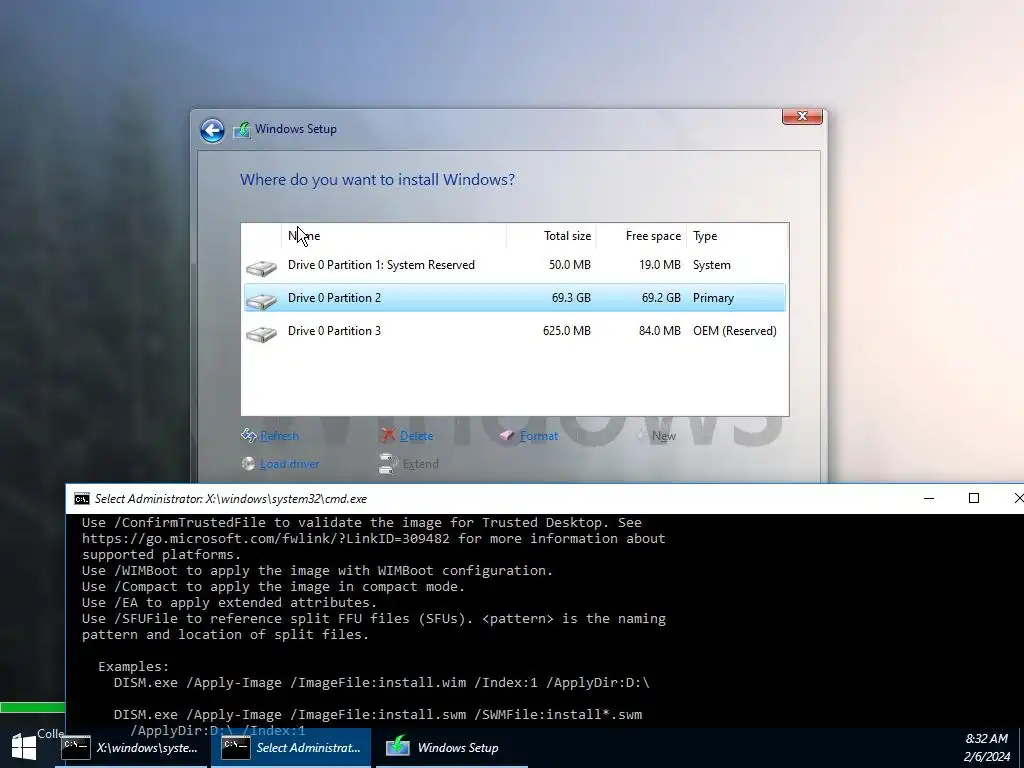Click the 84.0 MB free space value
This screenshot has width=1024, height=768.
click(x=660, y=331)
